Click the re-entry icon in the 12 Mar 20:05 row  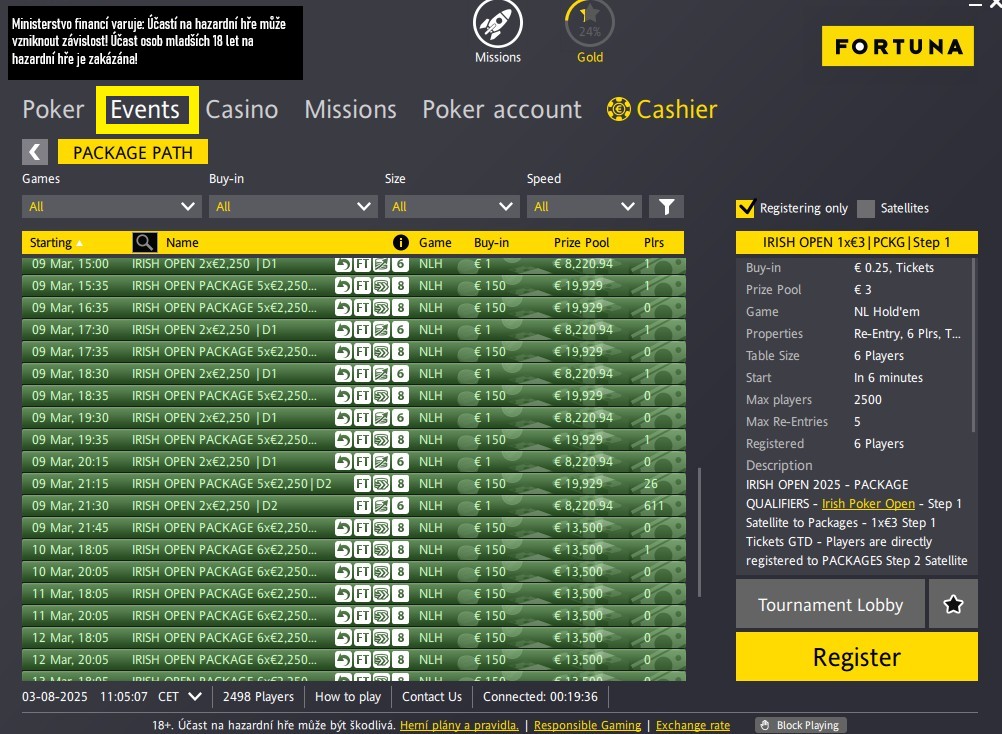click(344, 659)
